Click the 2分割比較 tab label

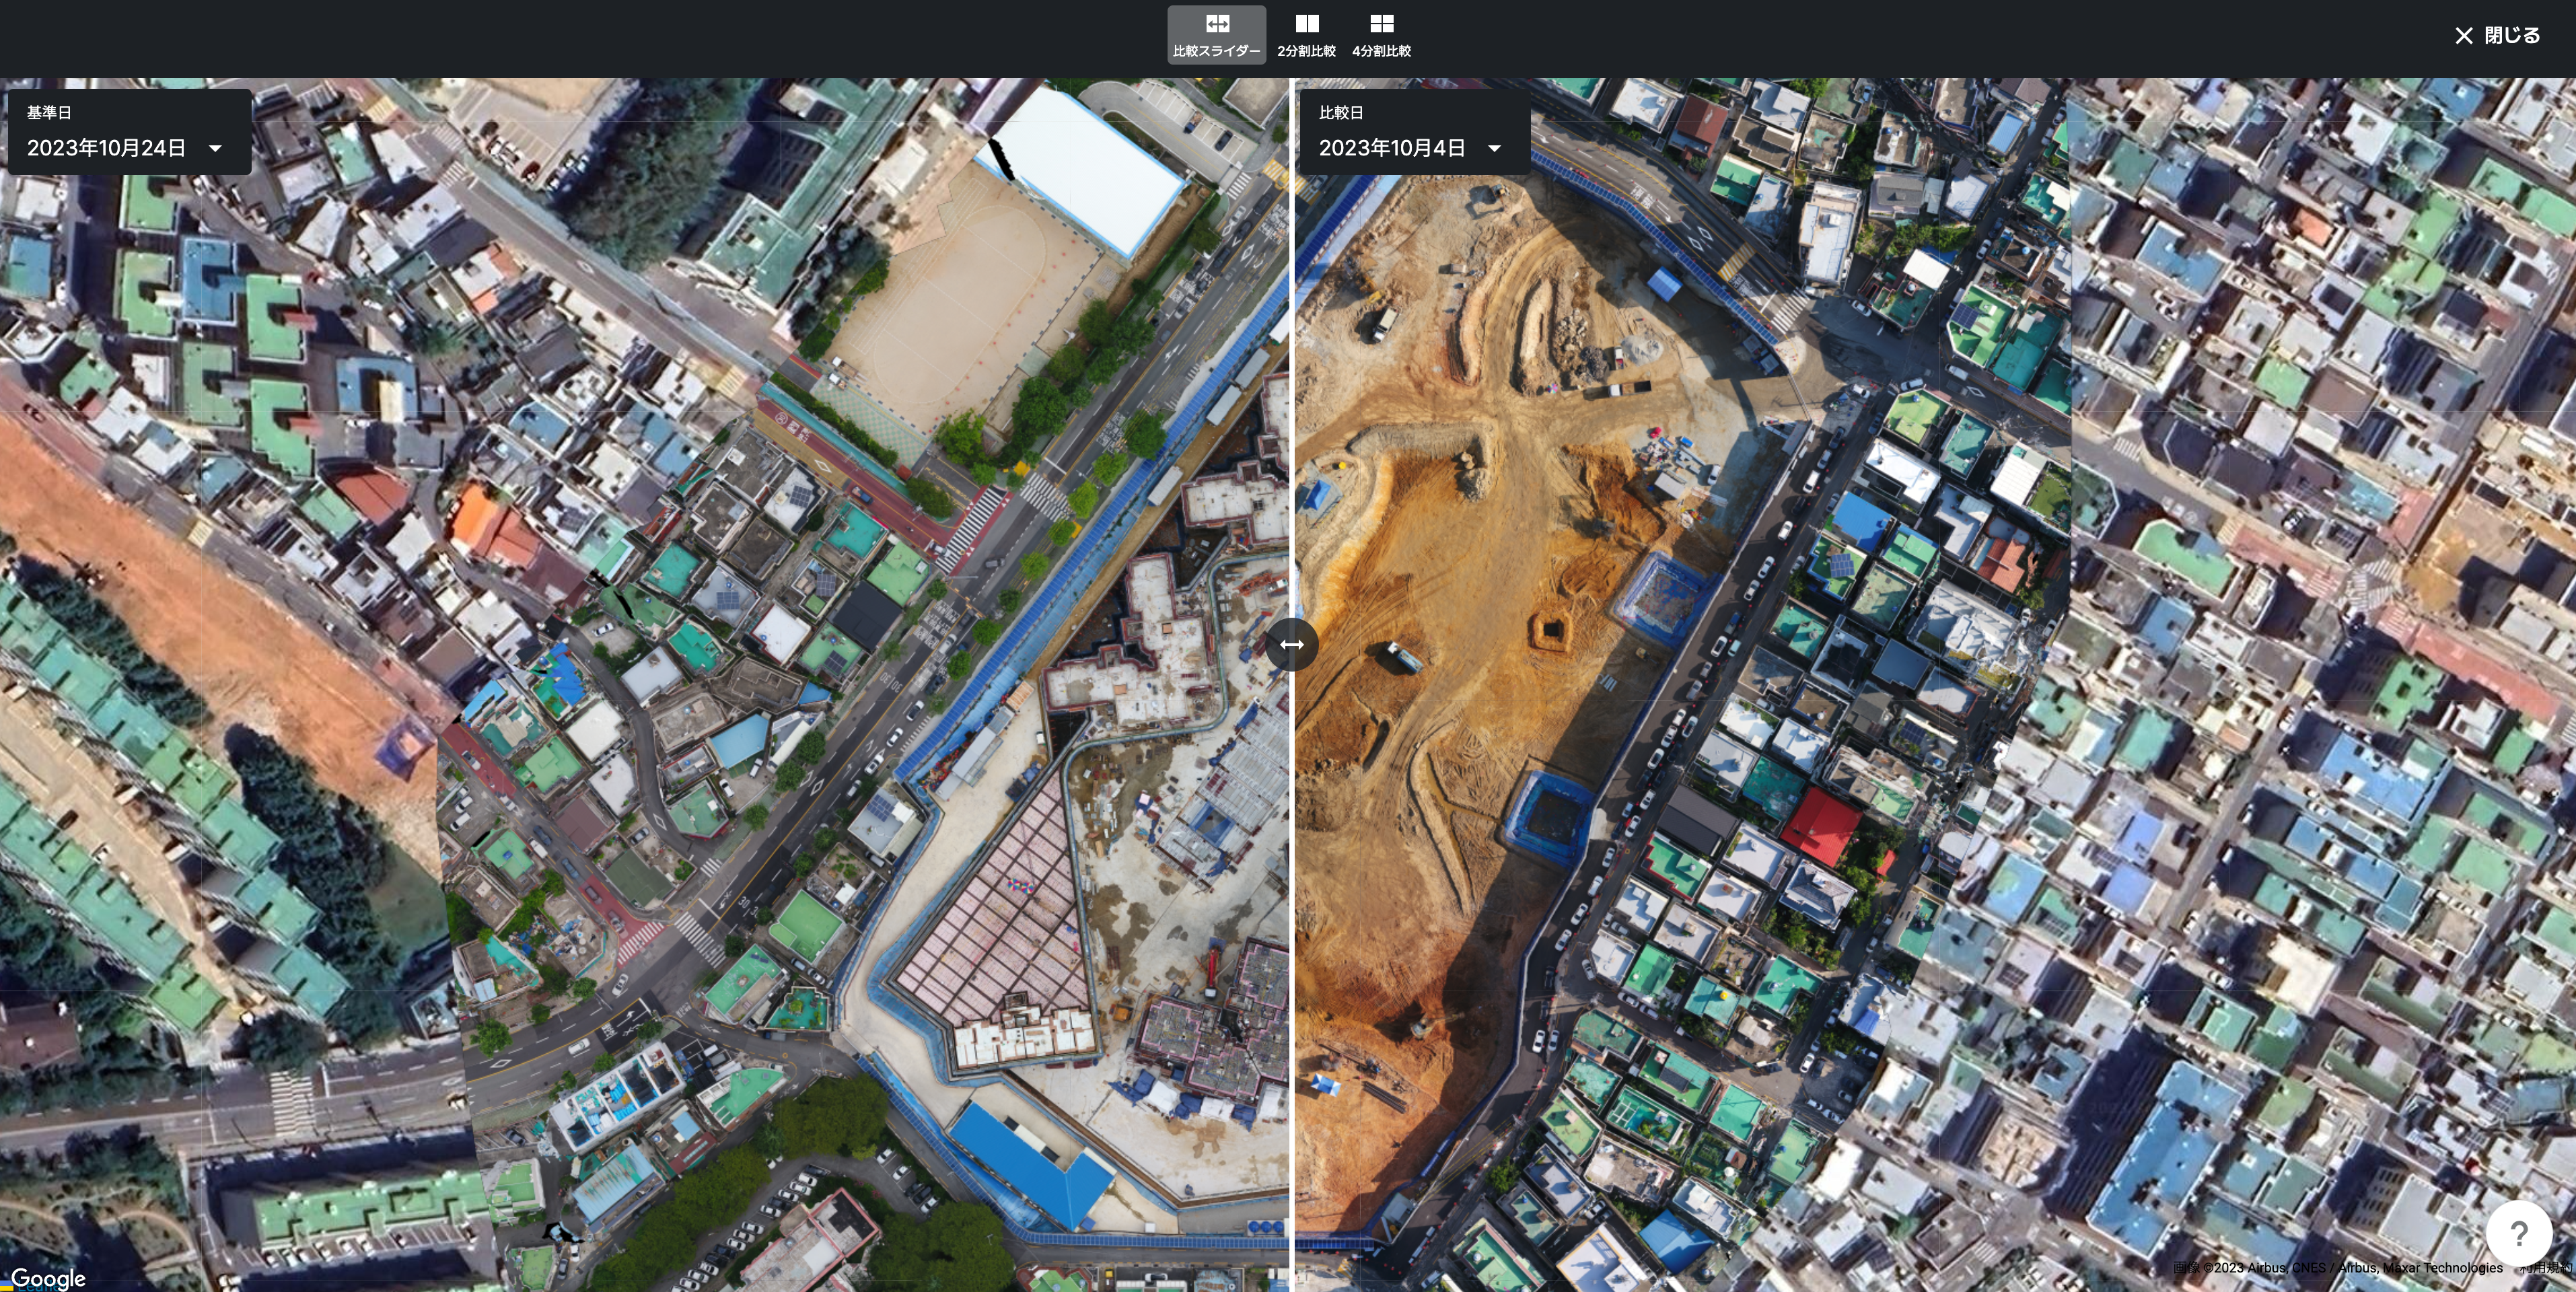click(1306, 51)
